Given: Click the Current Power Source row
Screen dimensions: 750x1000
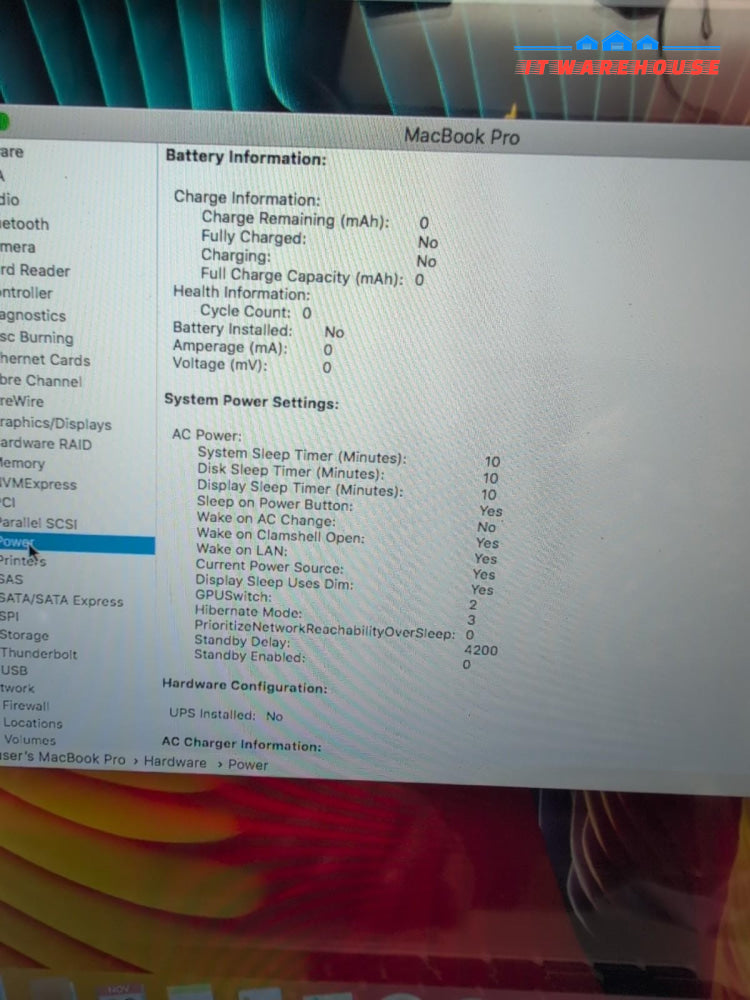Looking at the screenshot, I should (345, 570).
